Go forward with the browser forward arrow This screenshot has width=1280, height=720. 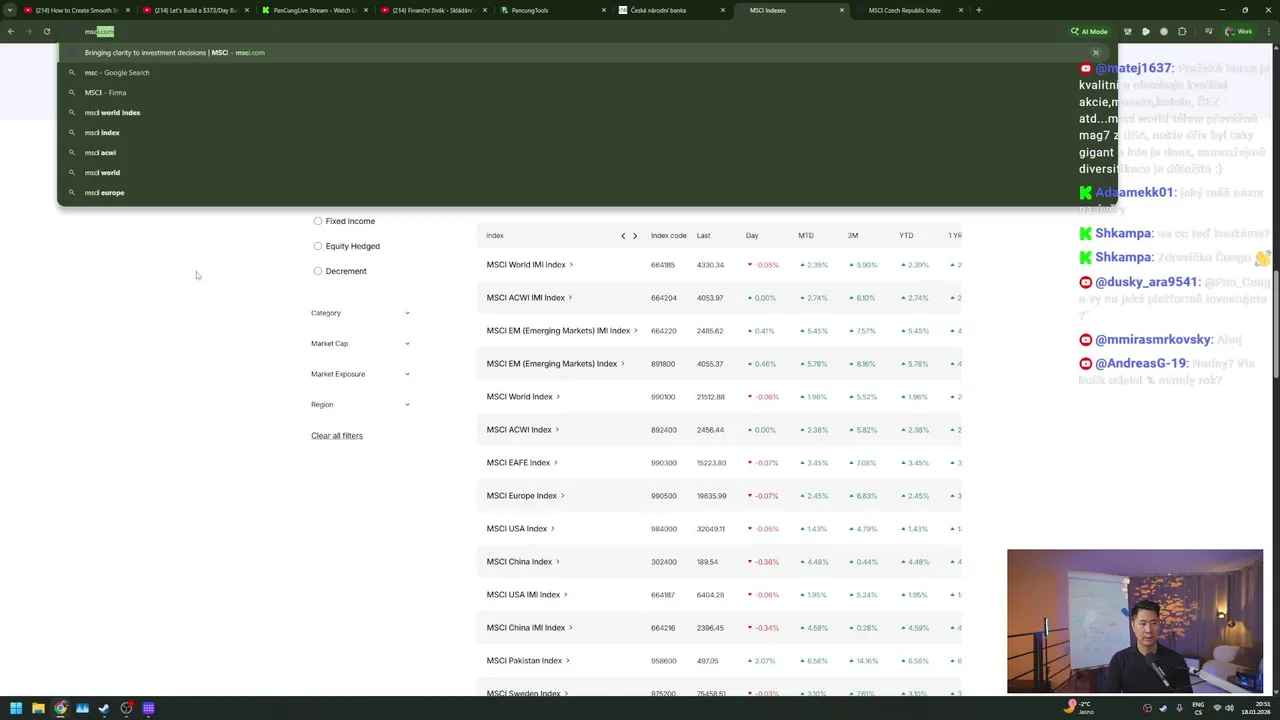pos(28,31)
